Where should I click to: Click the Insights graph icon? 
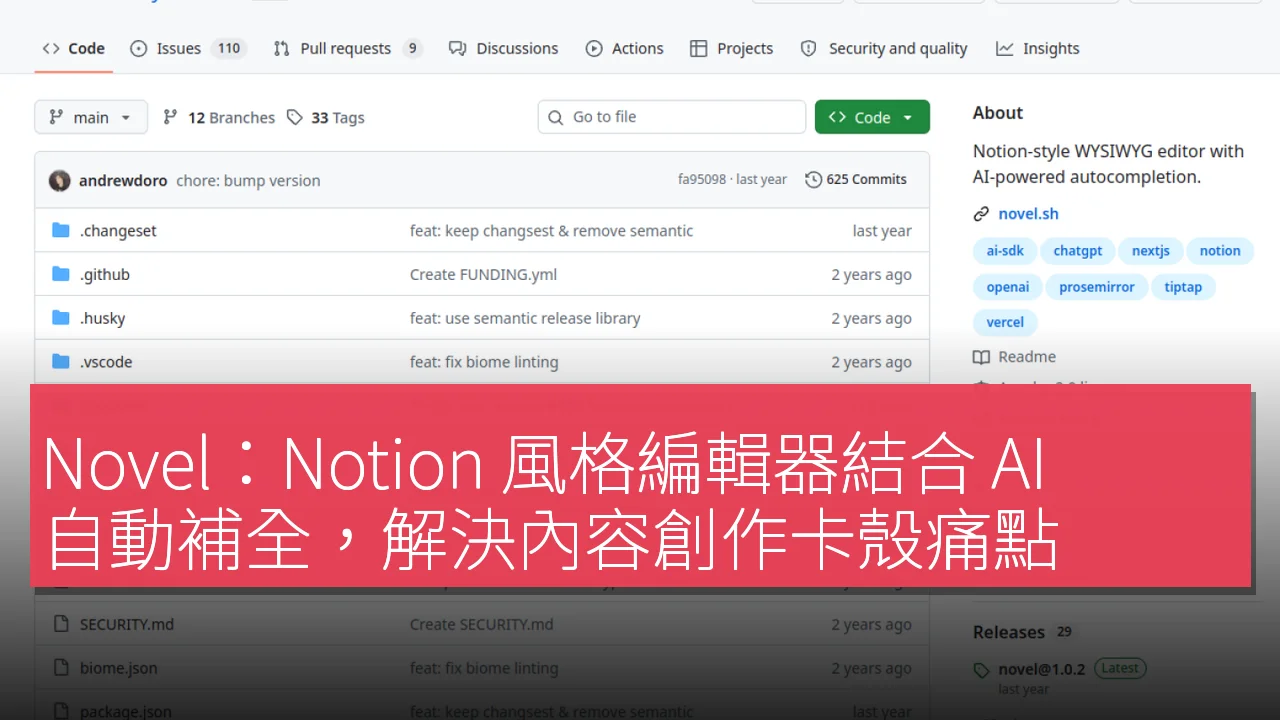click(x=1005, y=48)
